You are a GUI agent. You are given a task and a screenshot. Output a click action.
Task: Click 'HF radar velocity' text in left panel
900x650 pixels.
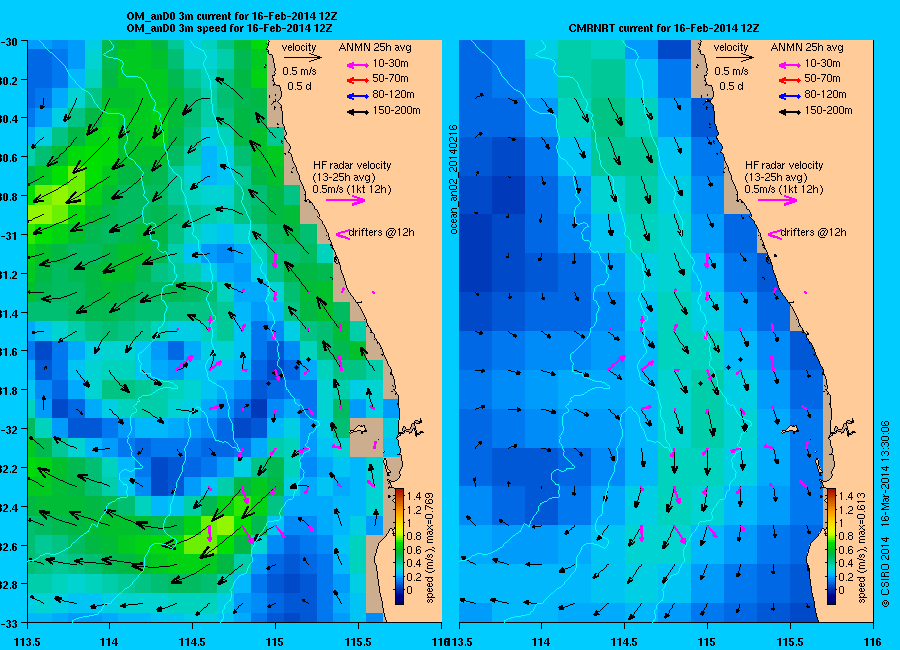[x=352, y=165]
